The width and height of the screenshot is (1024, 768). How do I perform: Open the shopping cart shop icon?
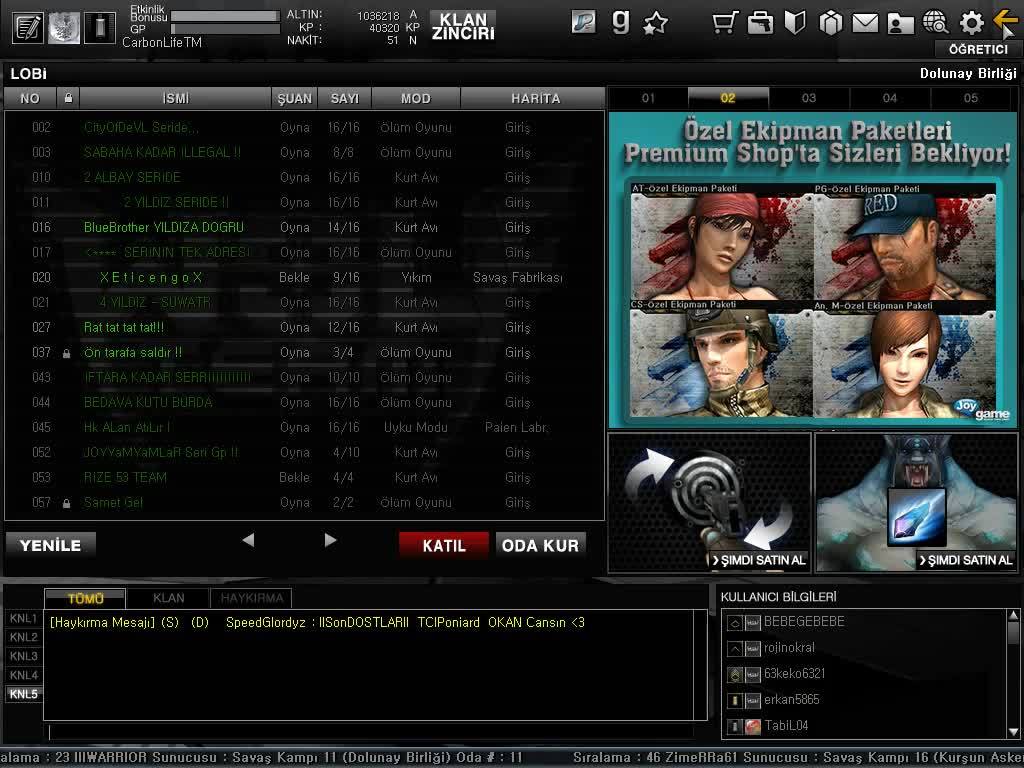[725, 23]
